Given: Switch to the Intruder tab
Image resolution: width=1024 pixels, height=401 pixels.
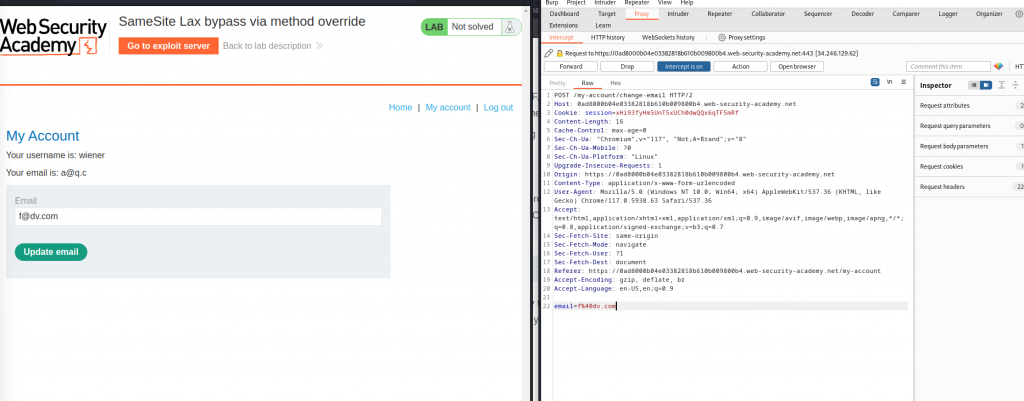Looking at the screenshot, I should 678,14.
